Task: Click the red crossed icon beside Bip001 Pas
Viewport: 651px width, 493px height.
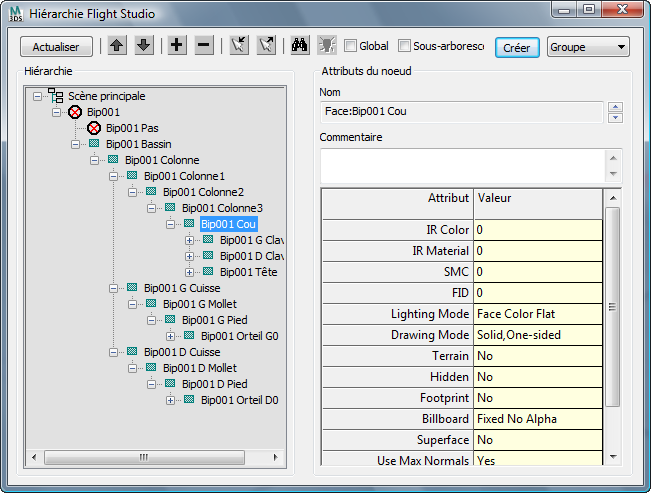Action: click(x=94, y=128)
